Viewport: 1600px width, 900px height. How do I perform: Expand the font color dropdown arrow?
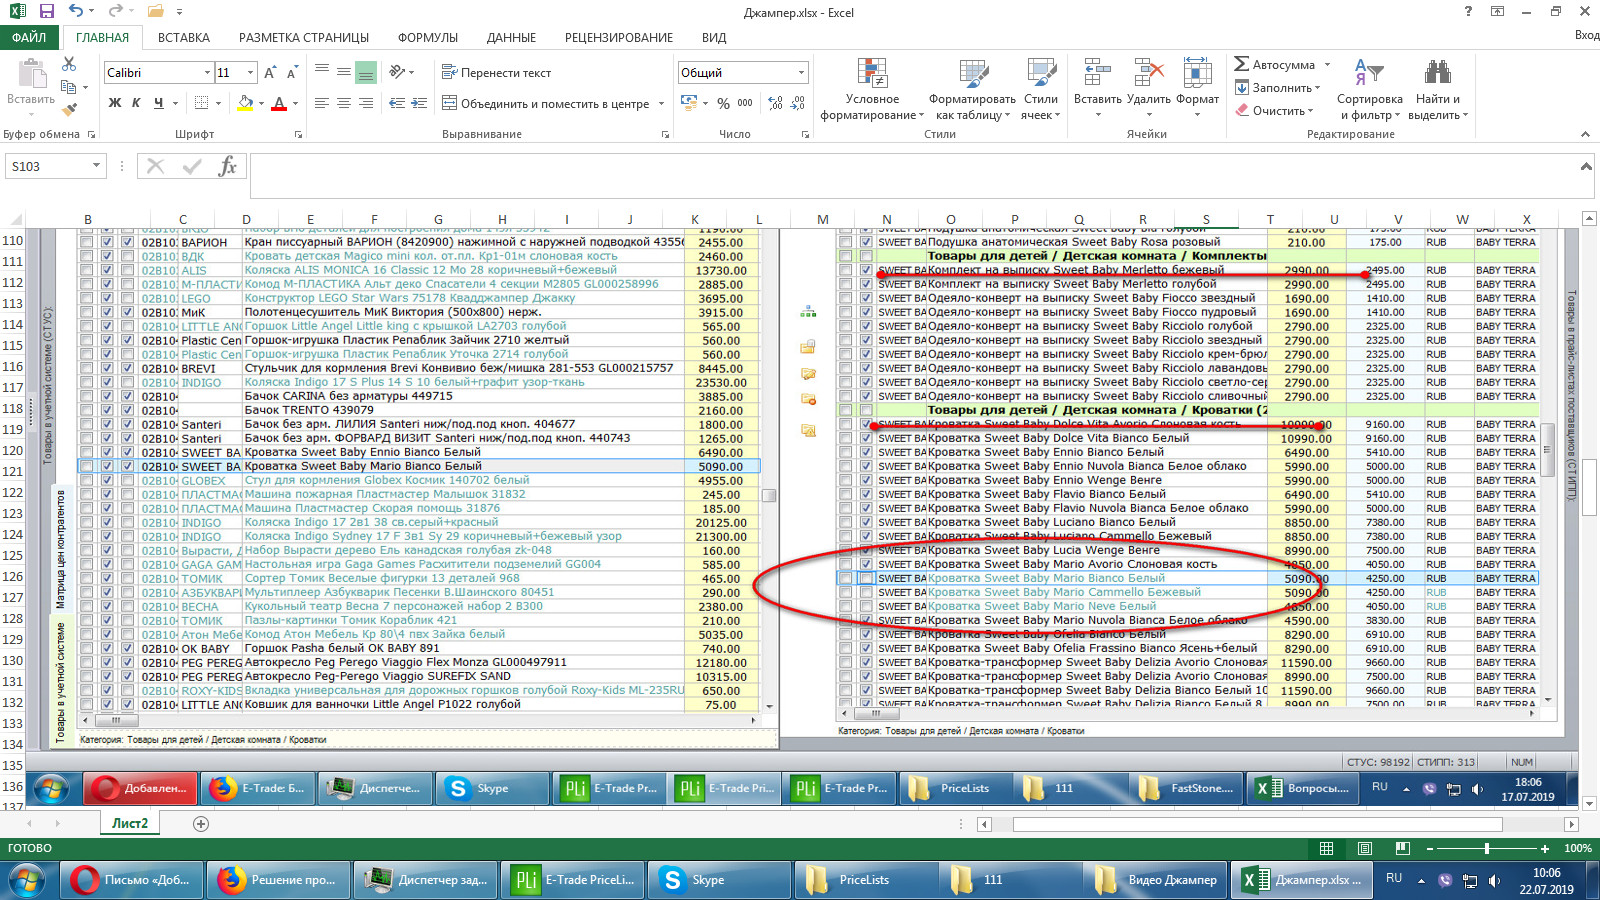click(296, 103)
